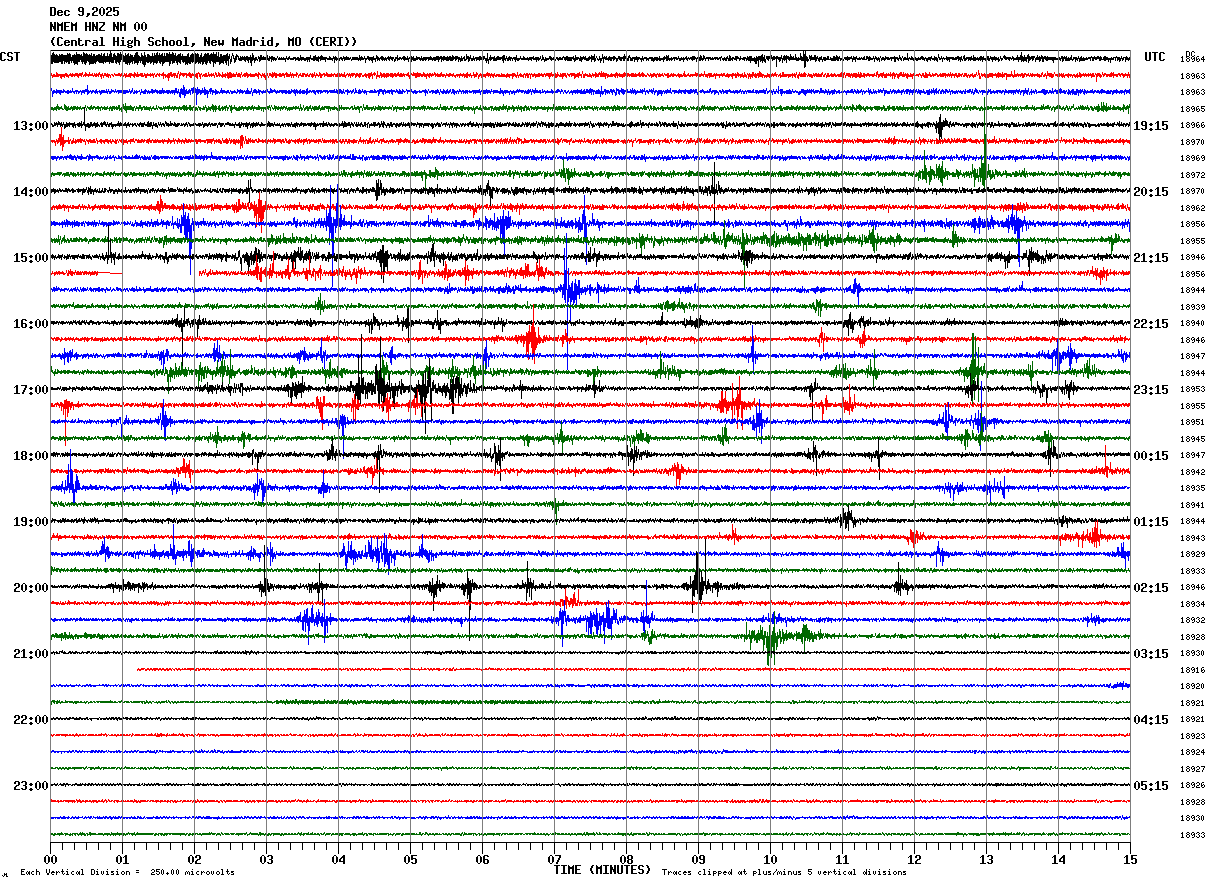Image resolution: width=1210 pixels, height=886 pixels.
Task: Click the "TIME (MINUTES)" axis label
Action: coord(602,870)
